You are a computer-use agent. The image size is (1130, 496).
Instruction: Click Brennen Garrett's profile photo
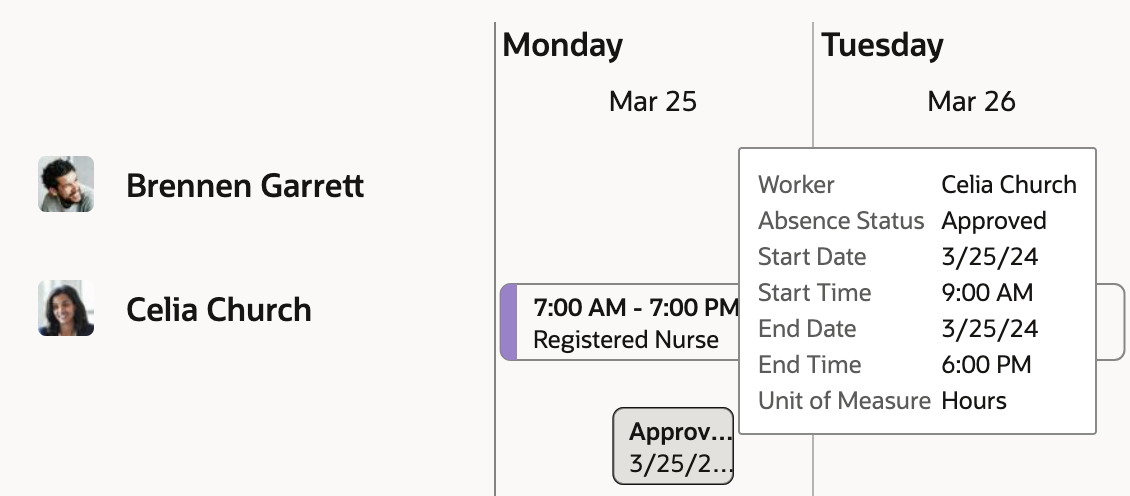(66, 184)
